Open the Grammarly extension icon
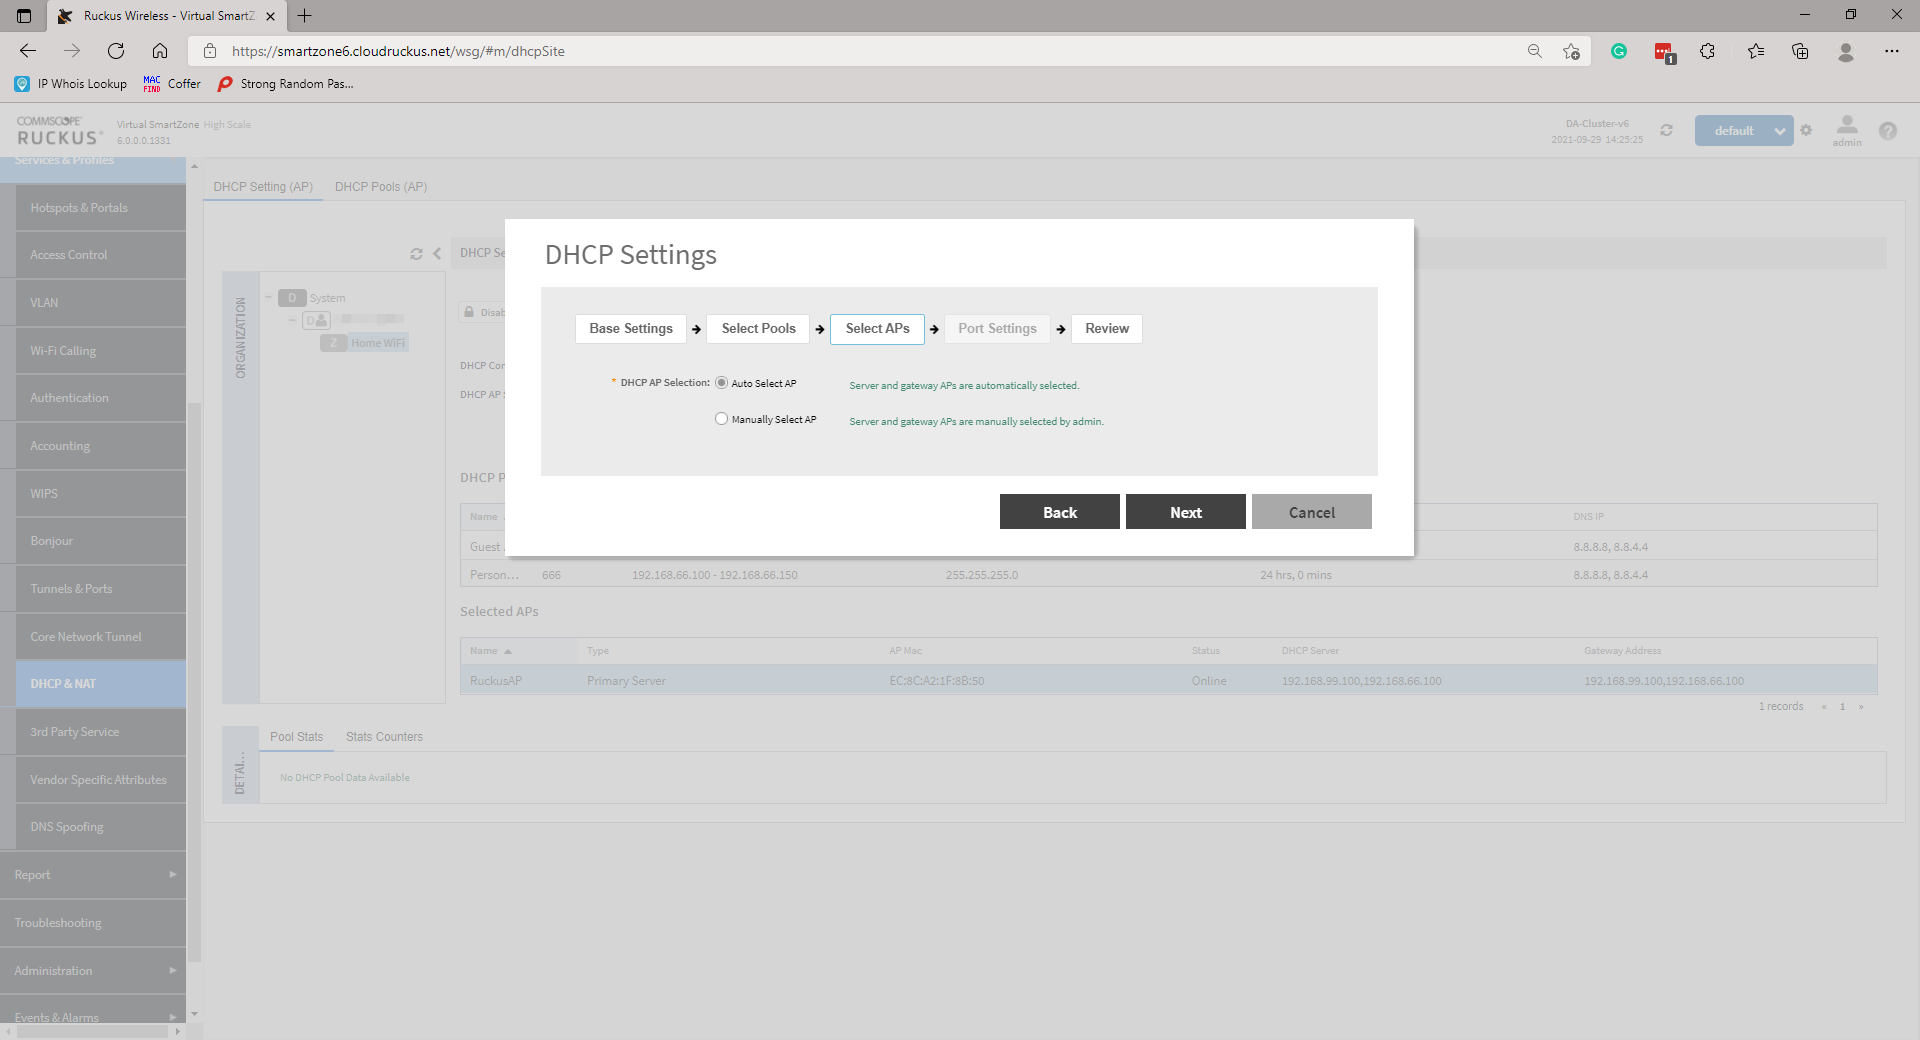The image size is (1920, 1040). [x=1618, y=51]
